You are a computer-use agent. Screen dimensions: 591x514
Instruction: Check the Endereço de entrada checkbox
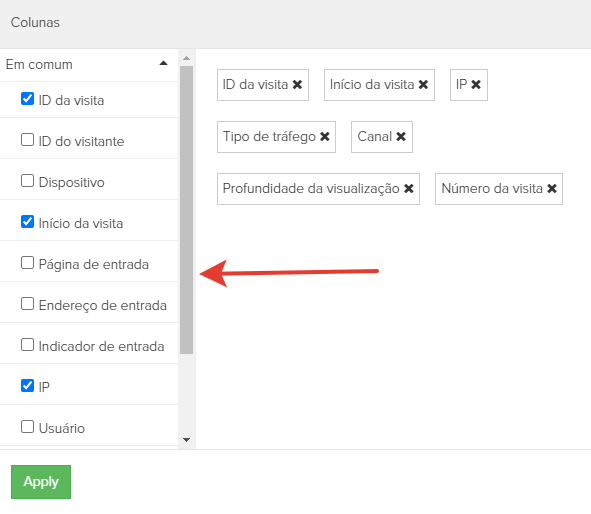(x=27, y=303)
